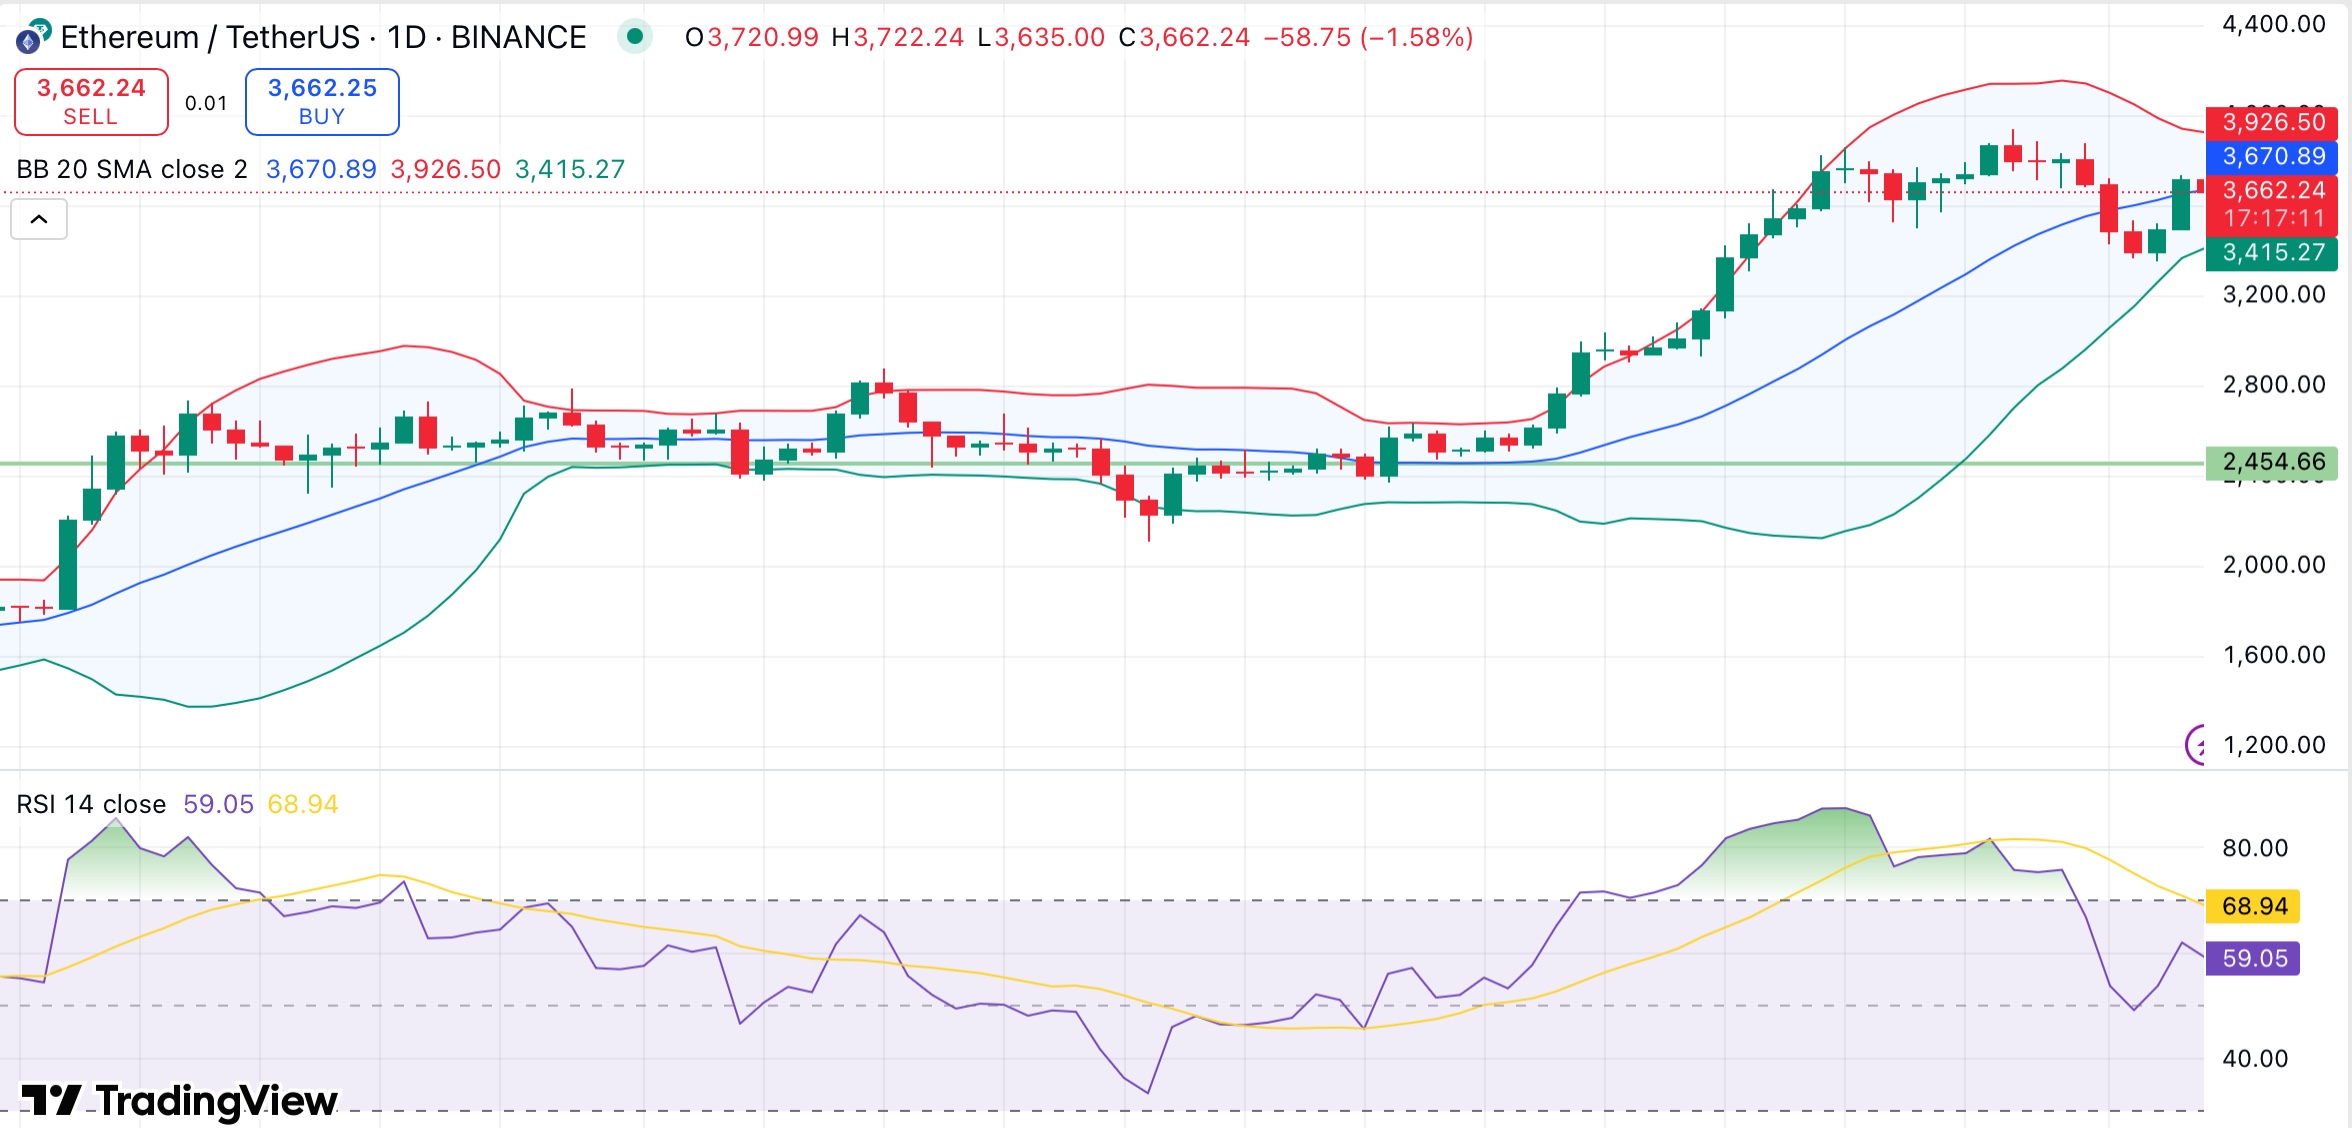
Task: Click the yellow 68.94 RSI scale label
Action: click(2254, 906)
